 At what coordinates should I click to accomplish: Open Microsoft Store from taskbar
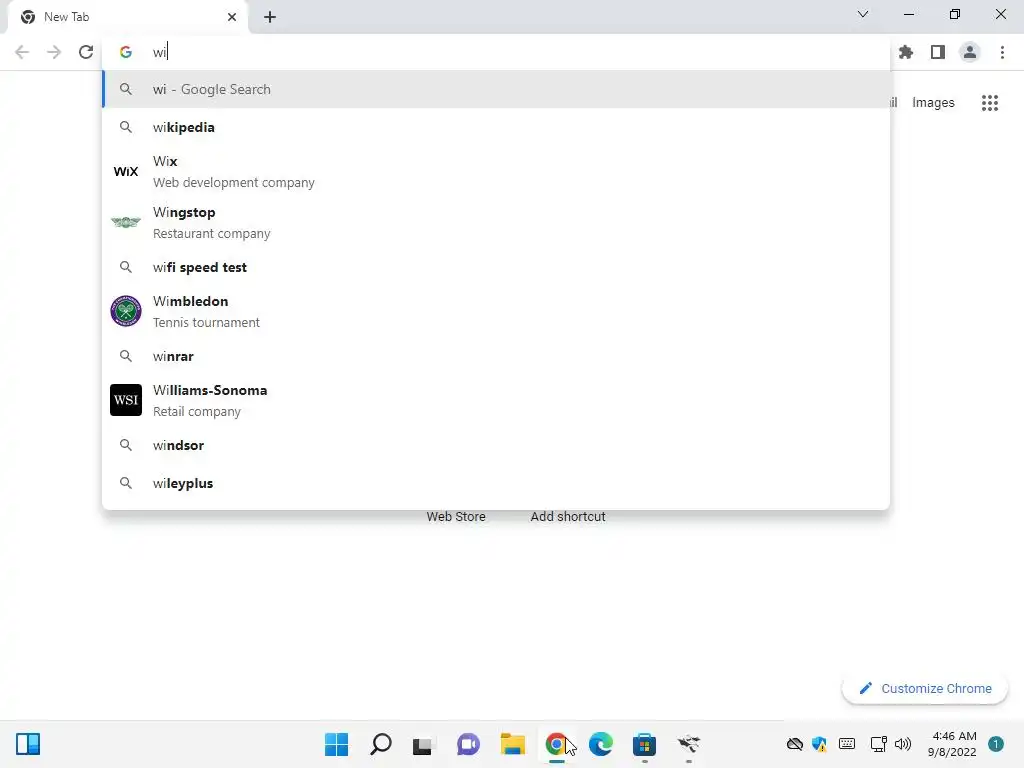coord(645,744)
